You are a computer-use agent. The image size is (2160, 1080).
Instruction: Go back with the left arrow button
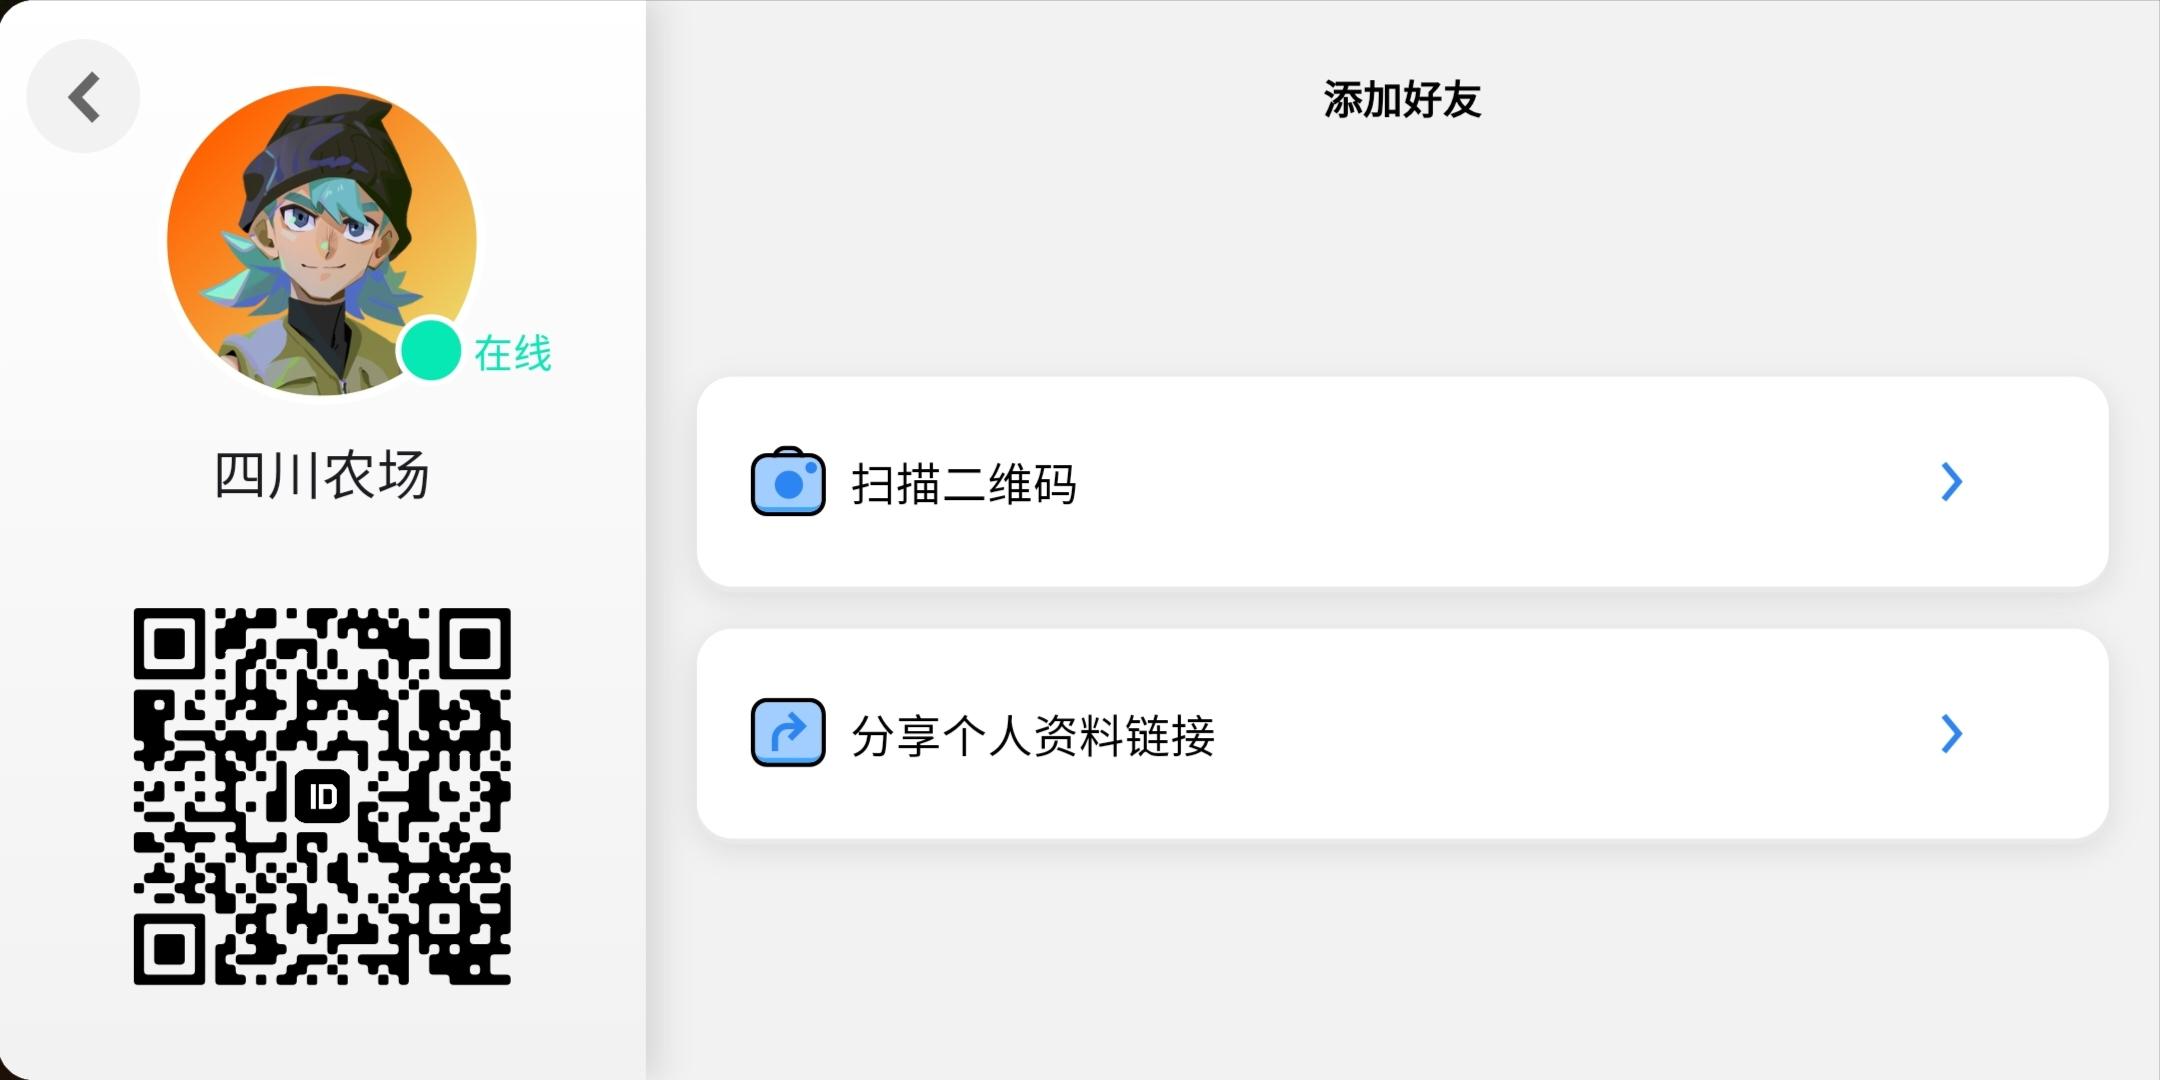(x=83, y=96)
